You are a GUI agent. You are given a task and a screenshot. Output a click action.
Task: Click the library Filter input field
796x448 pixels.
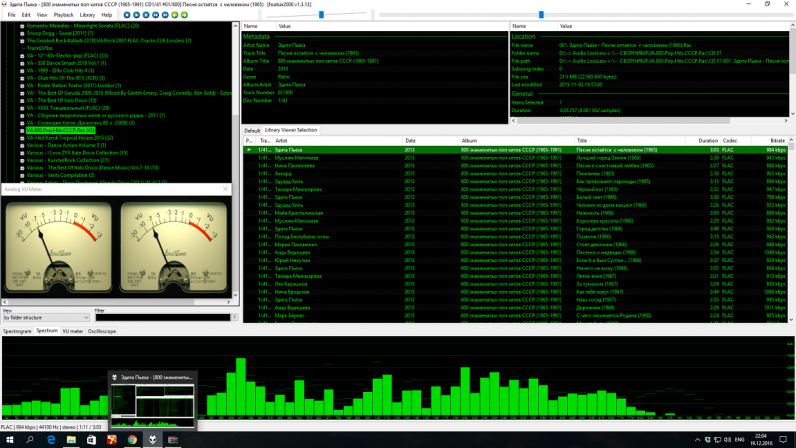[x=162, y=317]
